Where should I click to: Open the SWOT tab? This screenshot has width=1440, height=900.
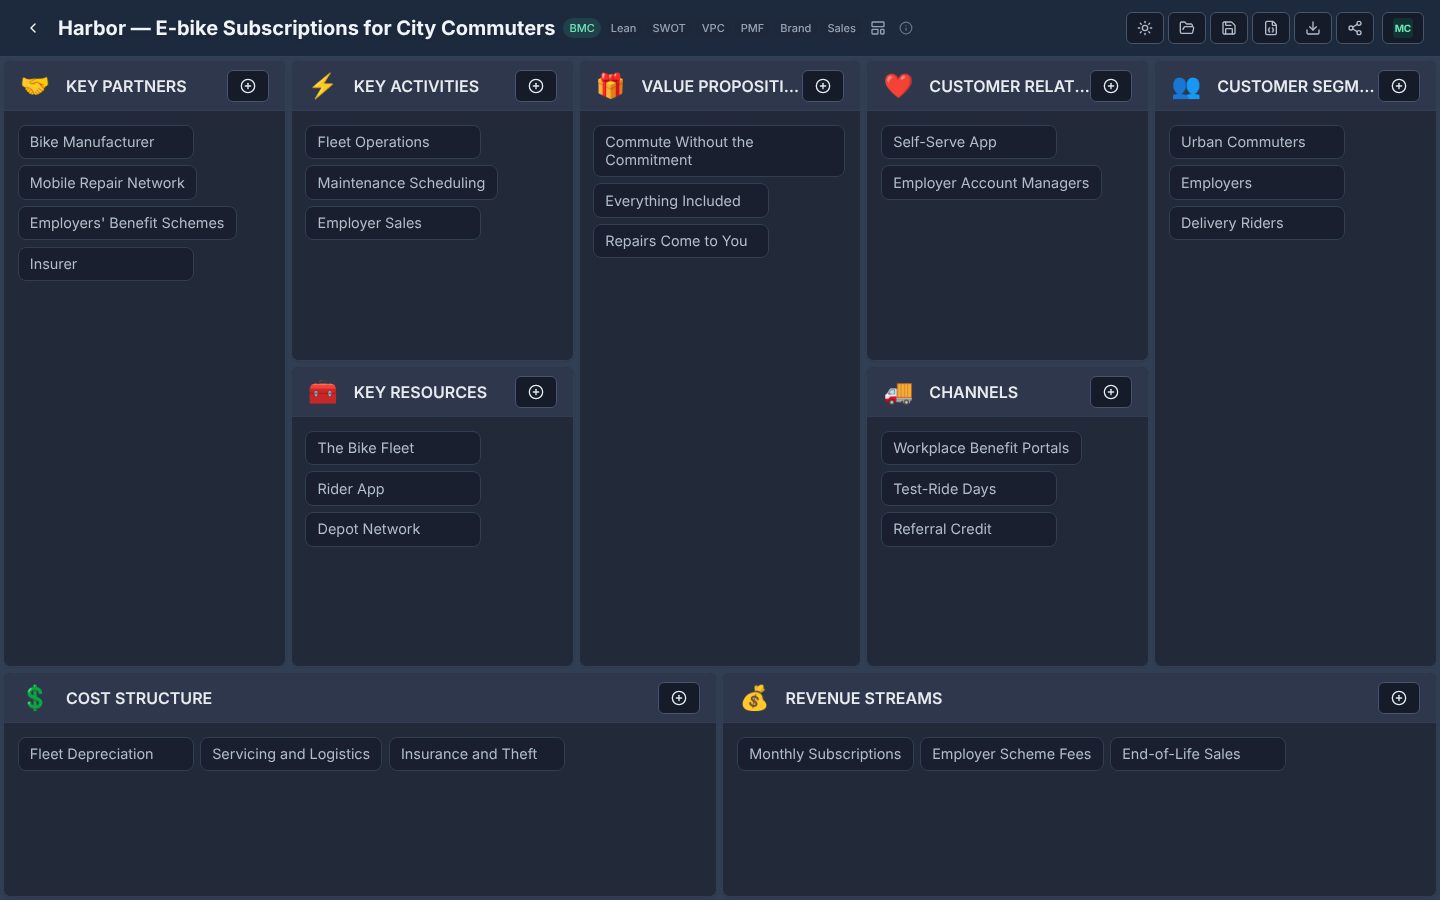coord(669,28)
